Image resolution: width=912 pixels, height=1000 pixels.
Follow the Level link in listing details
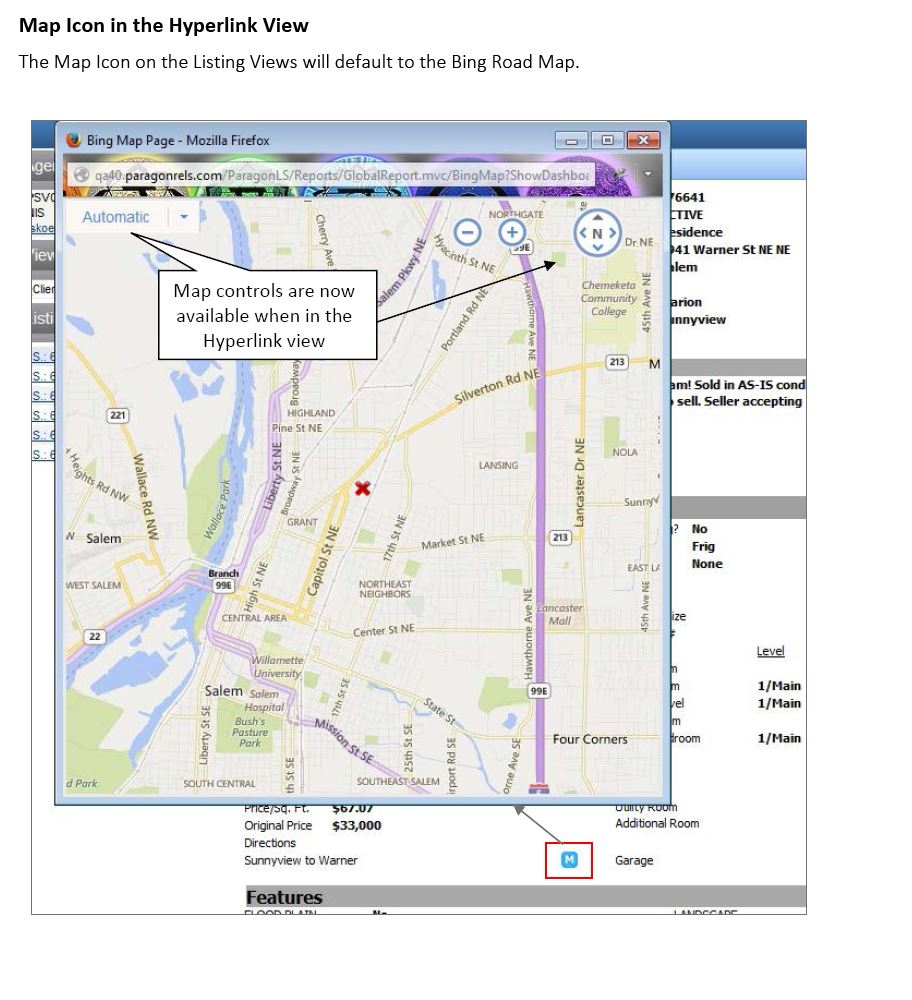point(770,651)
